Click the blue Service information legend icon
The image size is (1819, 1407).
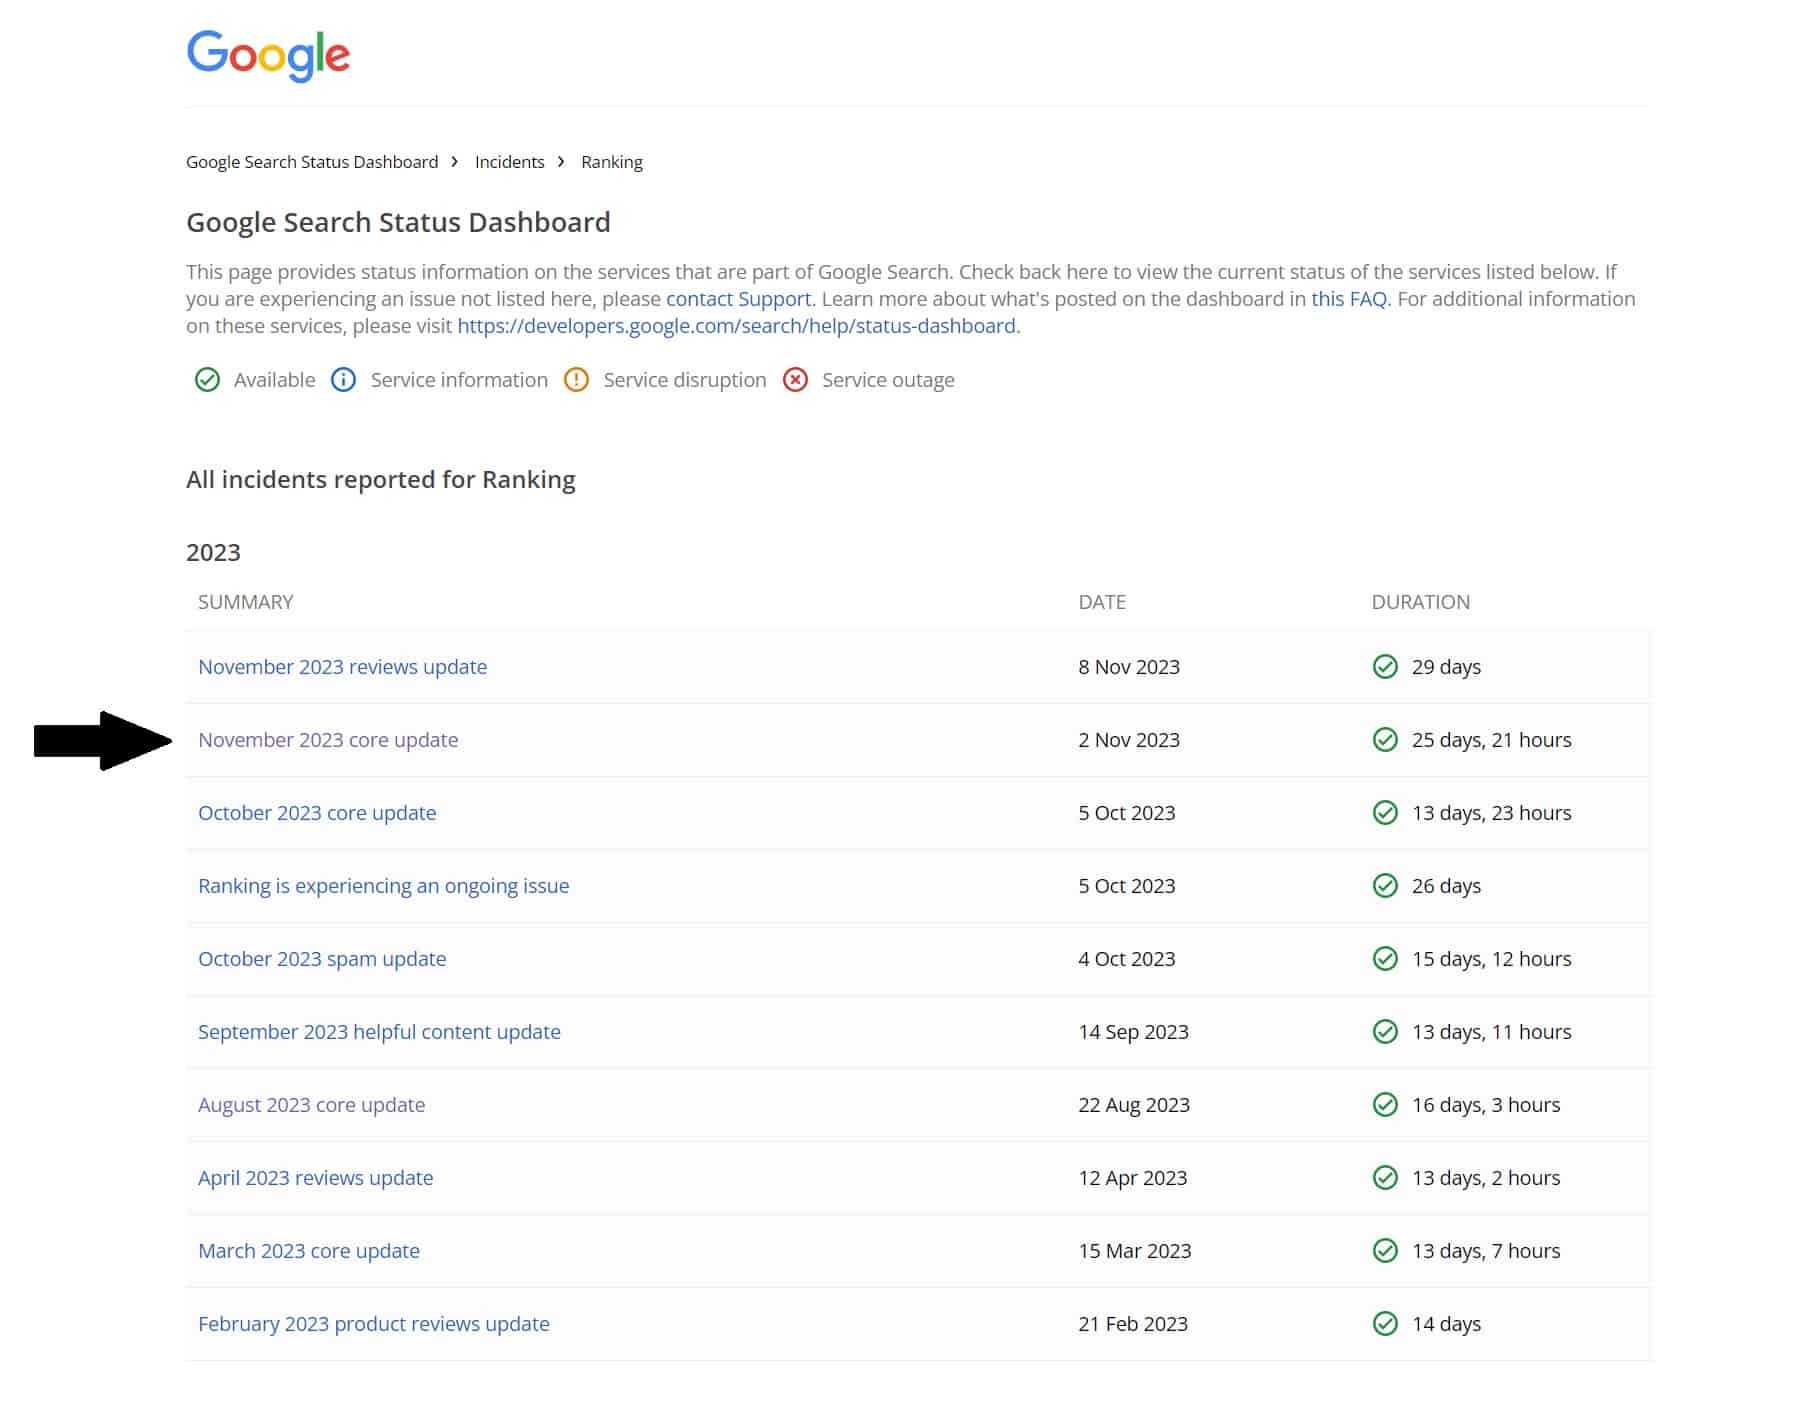(343, 380)
